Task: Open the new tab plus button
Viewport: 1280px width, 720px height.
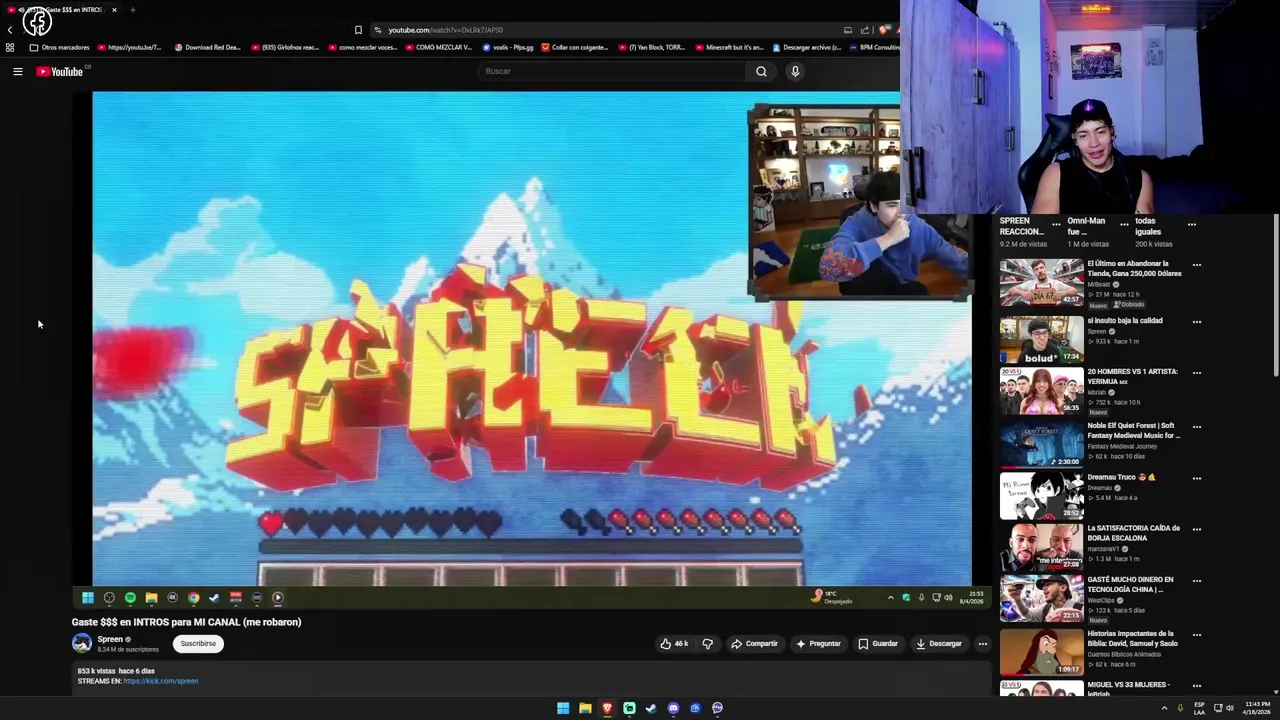Action: click(x=132, y=10)
